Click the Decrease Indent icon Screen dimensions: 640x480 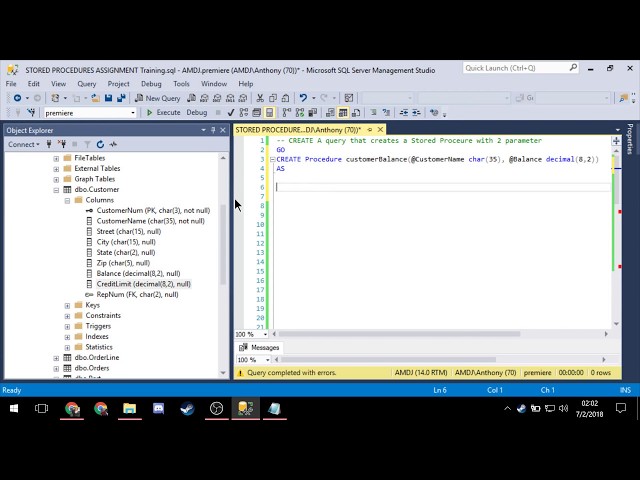click(x=404, y=113)
